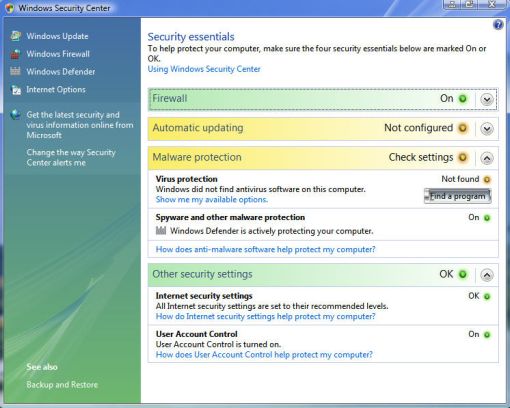Click the Internet Options icon
This screenshot has width=510, height=408.
click(x=15, y=90)
